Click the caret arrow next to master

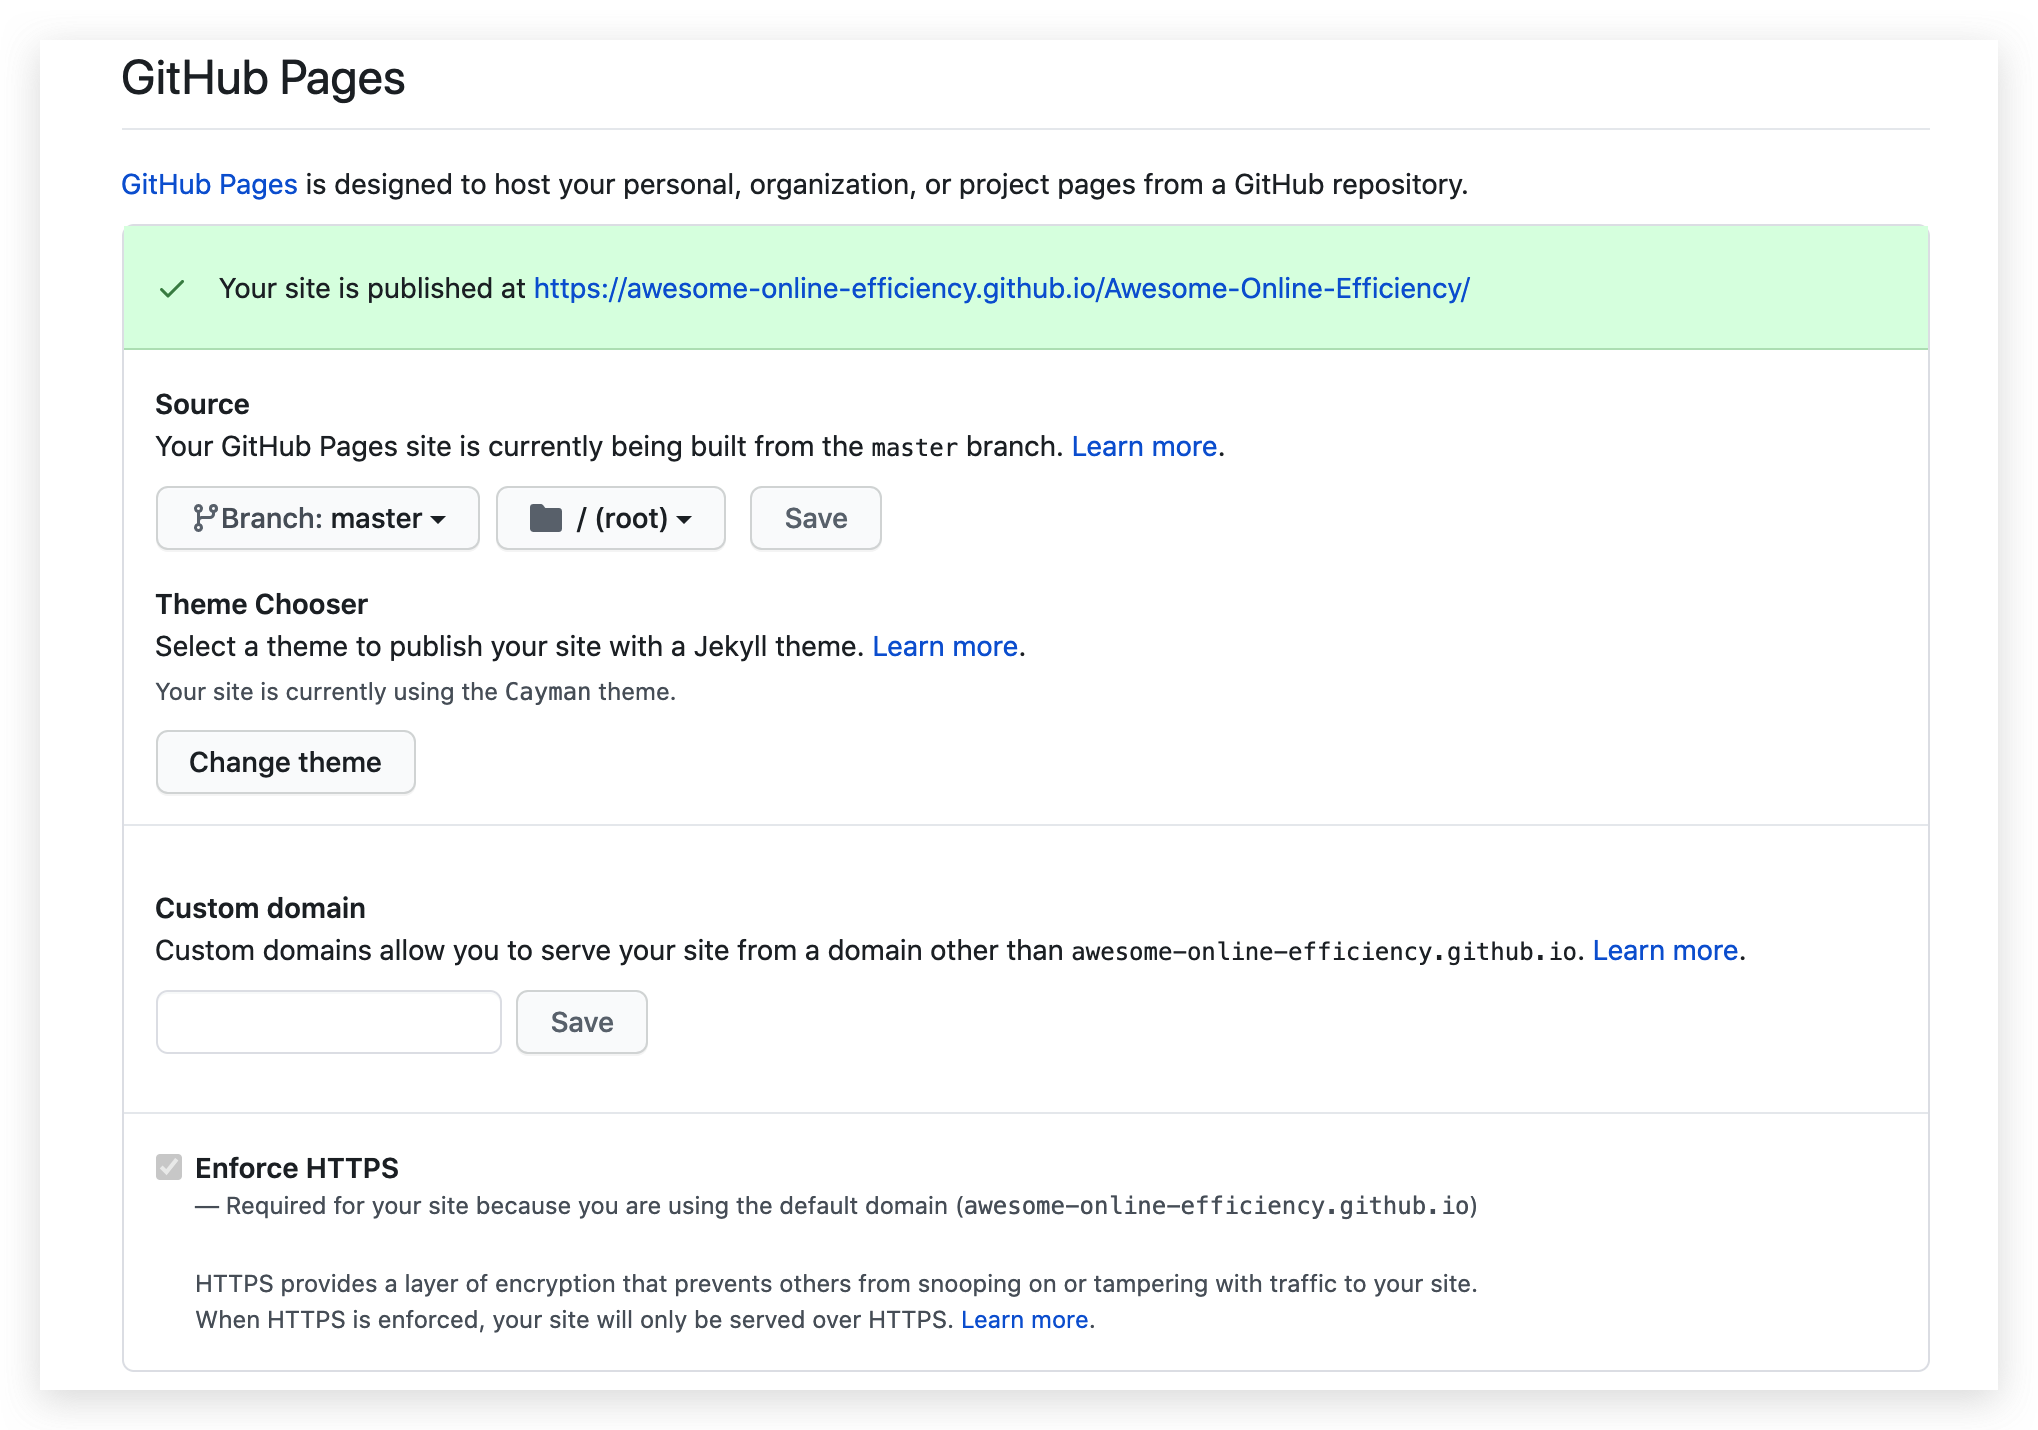pos(438,520)
